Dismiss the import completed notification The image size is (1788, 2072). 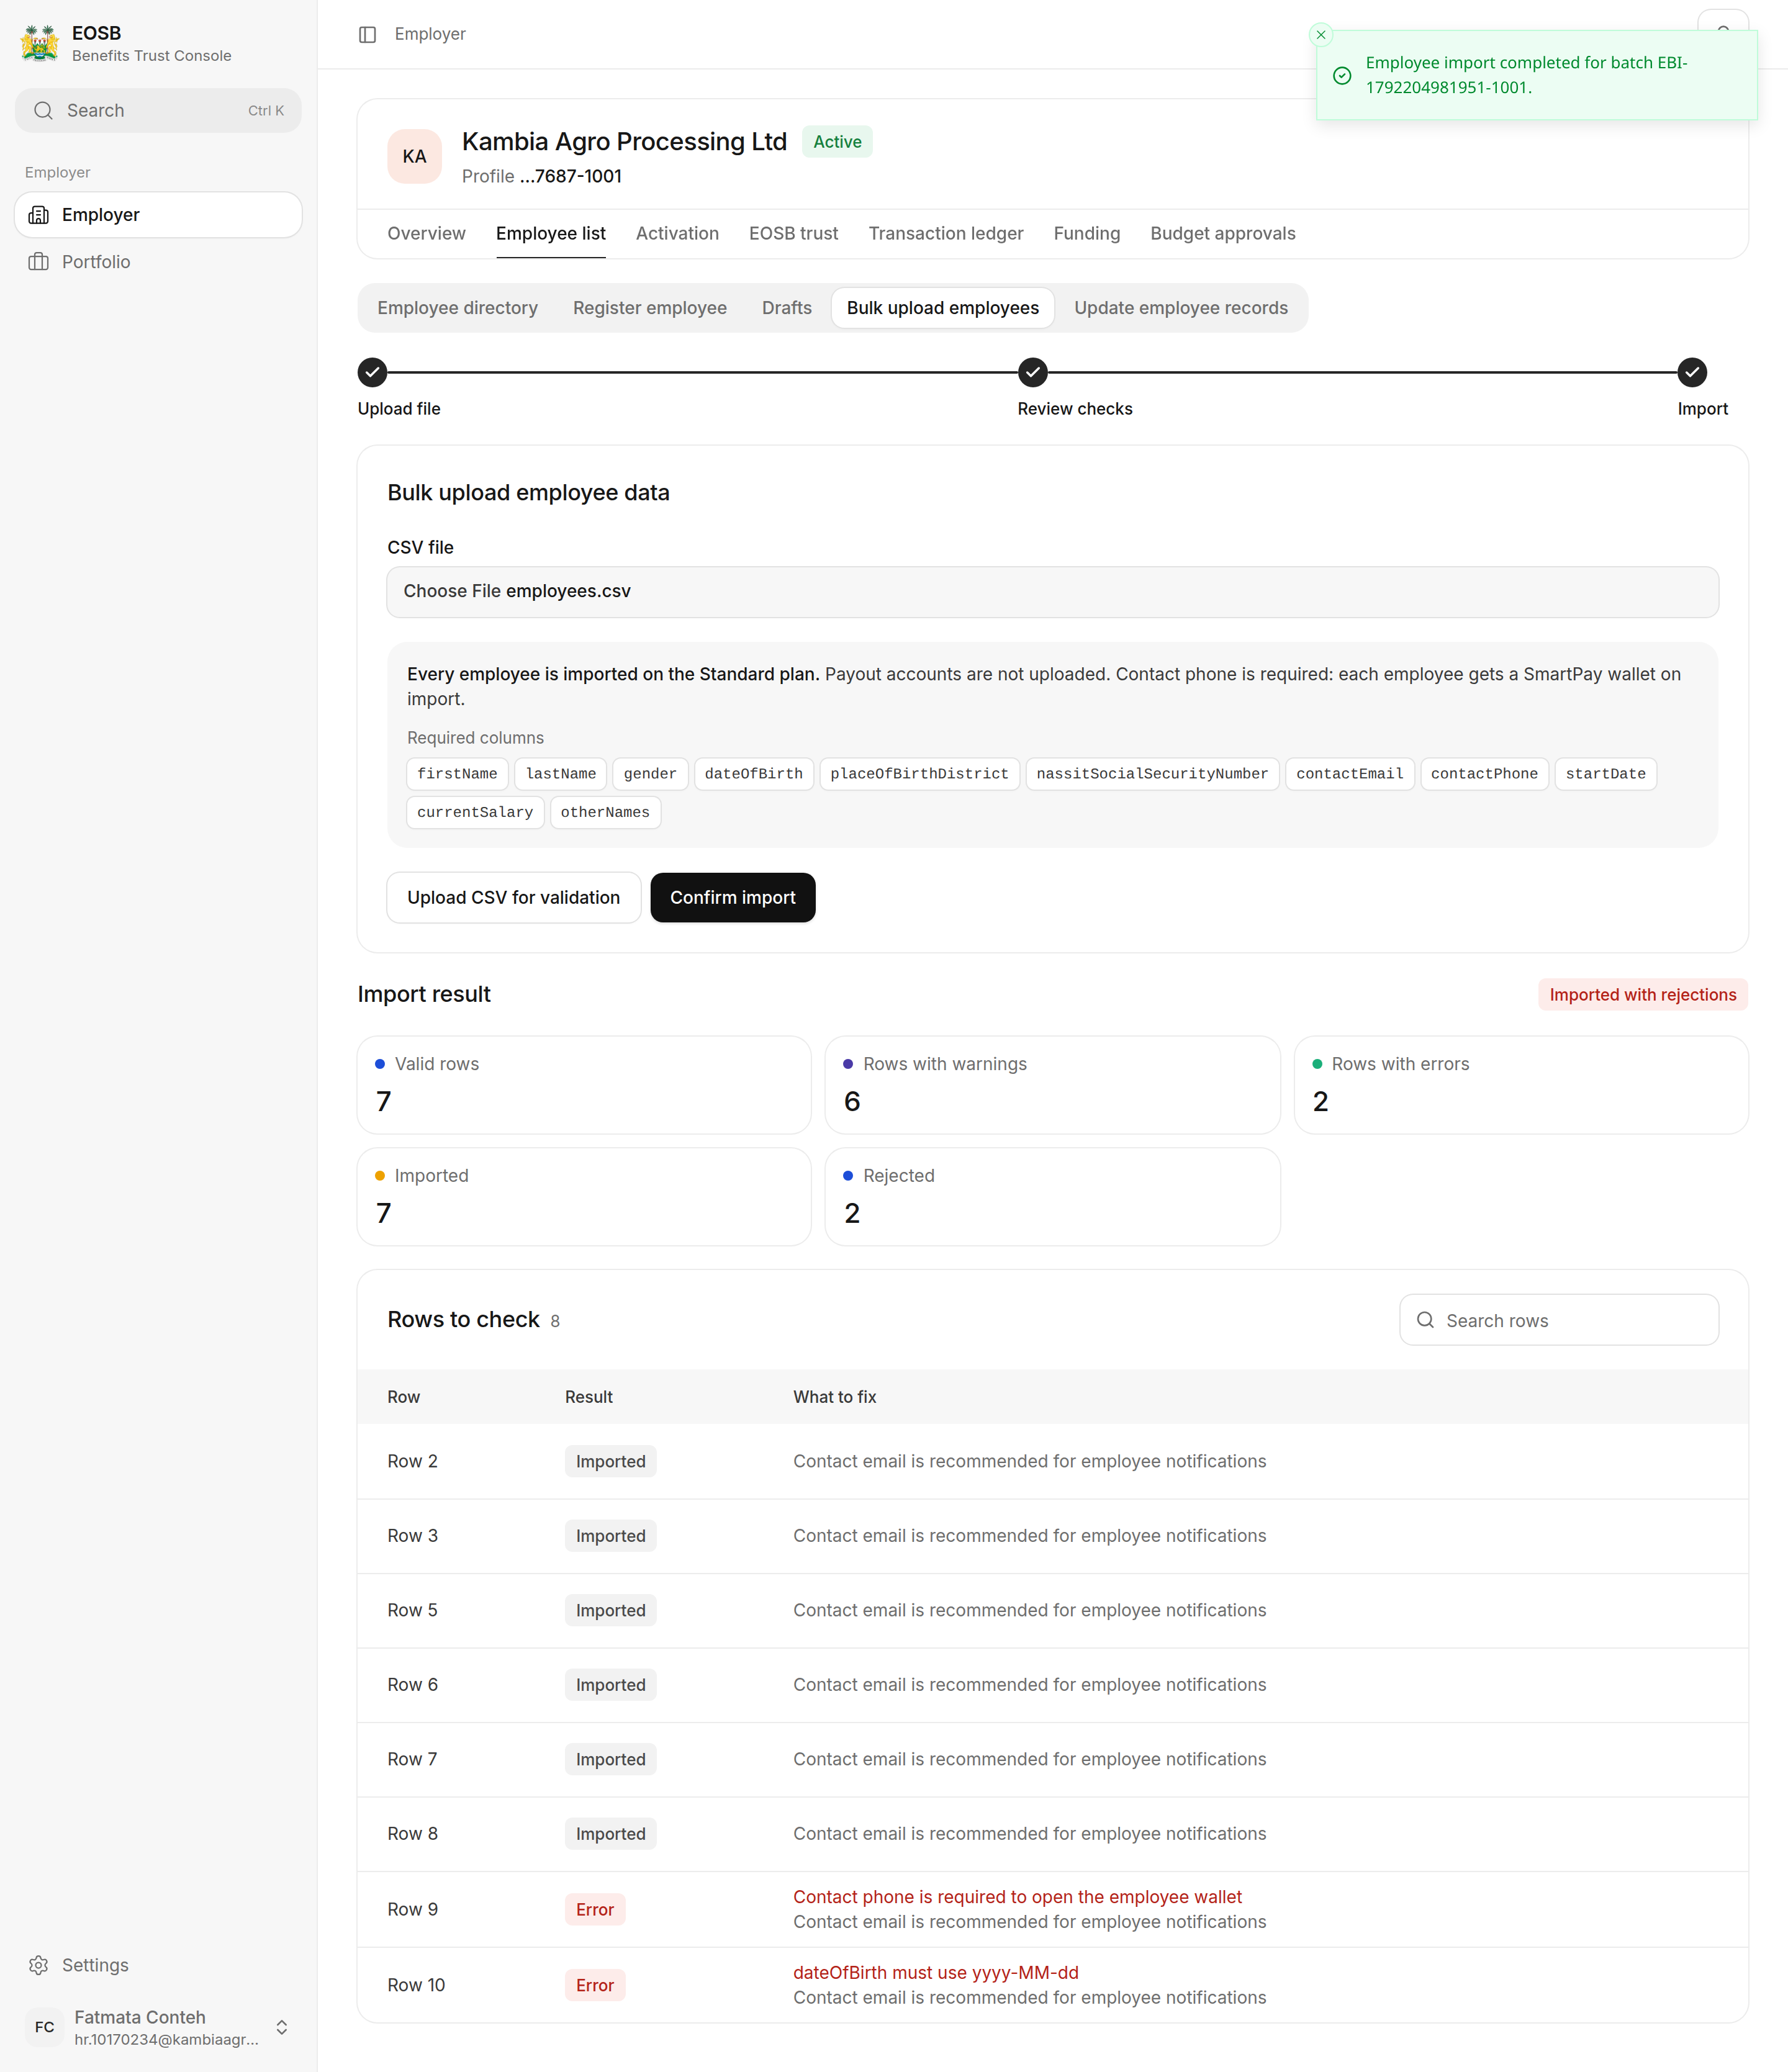click(x=1321, y=34)
